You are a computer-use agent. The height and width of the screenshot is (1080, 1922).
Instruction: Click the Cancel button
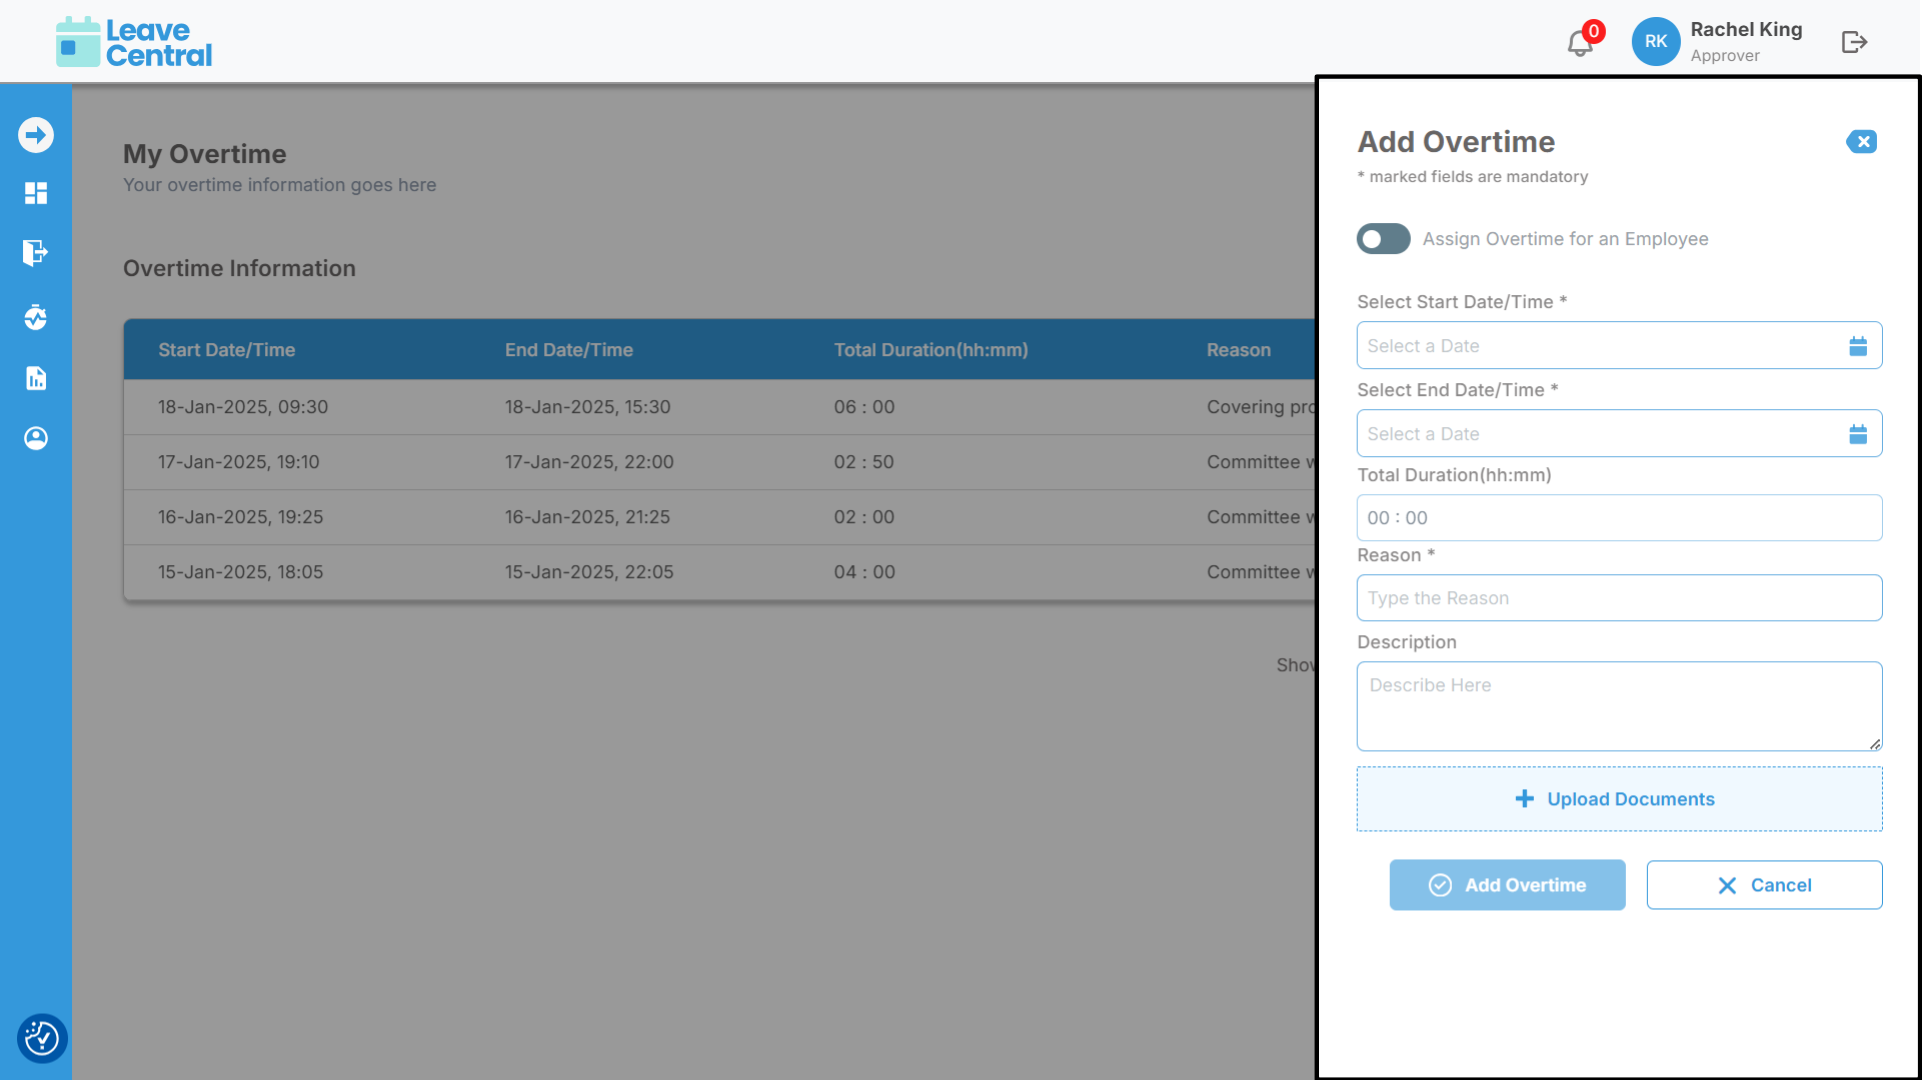1764,885
